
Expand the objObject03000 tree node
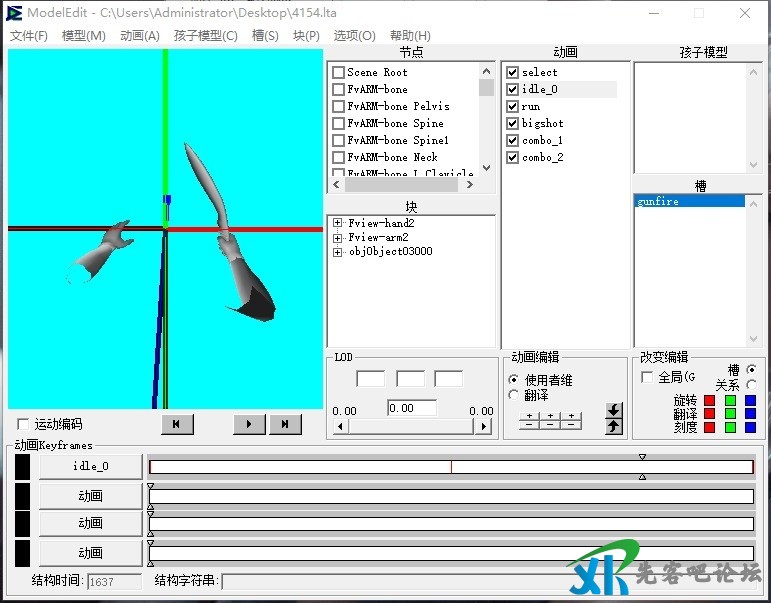[338, 252]
